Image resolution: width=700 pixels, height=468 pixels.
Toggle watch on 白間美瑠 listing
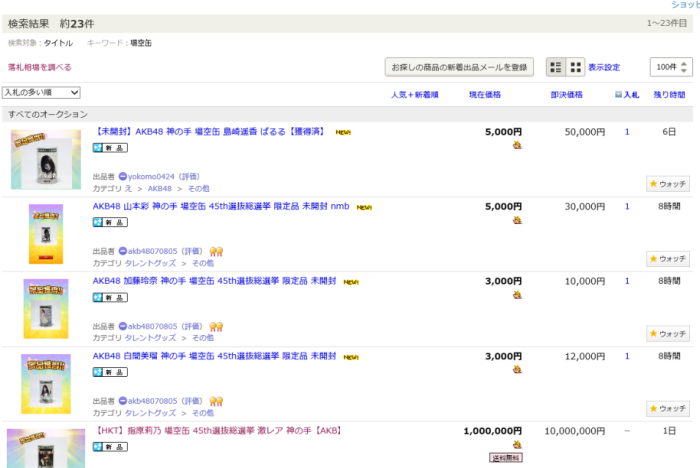click(x=668, y=408)
